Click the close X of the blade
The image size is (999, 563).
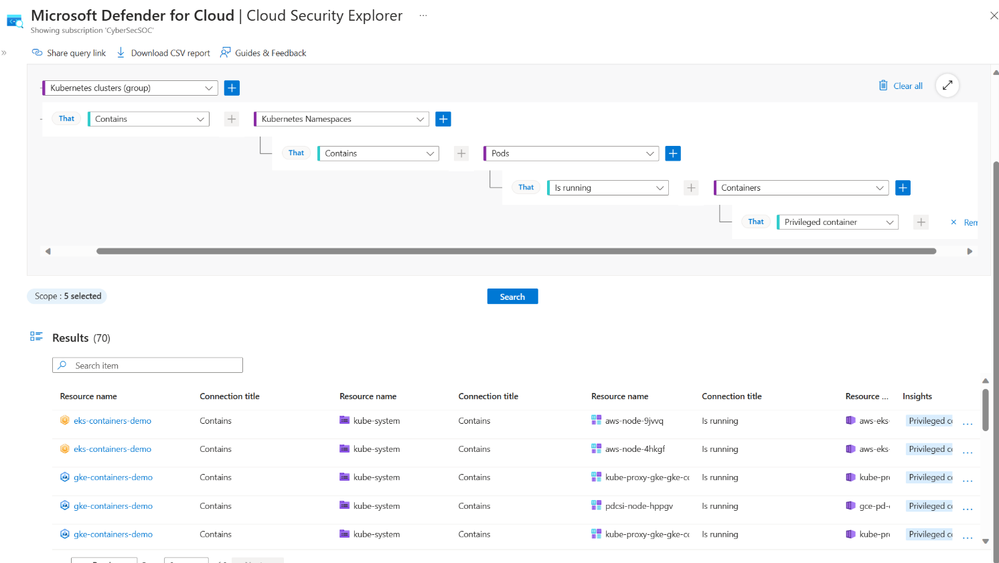coord(993,16)
